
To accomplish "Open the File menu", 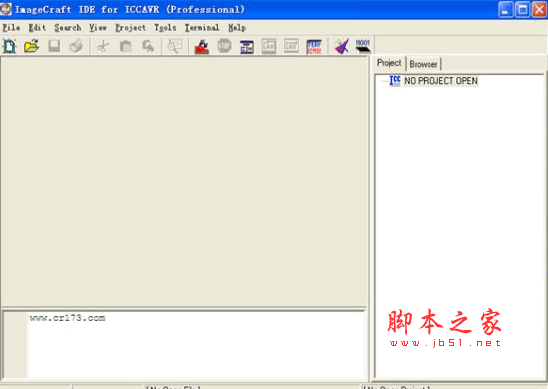I will [11, 28].
